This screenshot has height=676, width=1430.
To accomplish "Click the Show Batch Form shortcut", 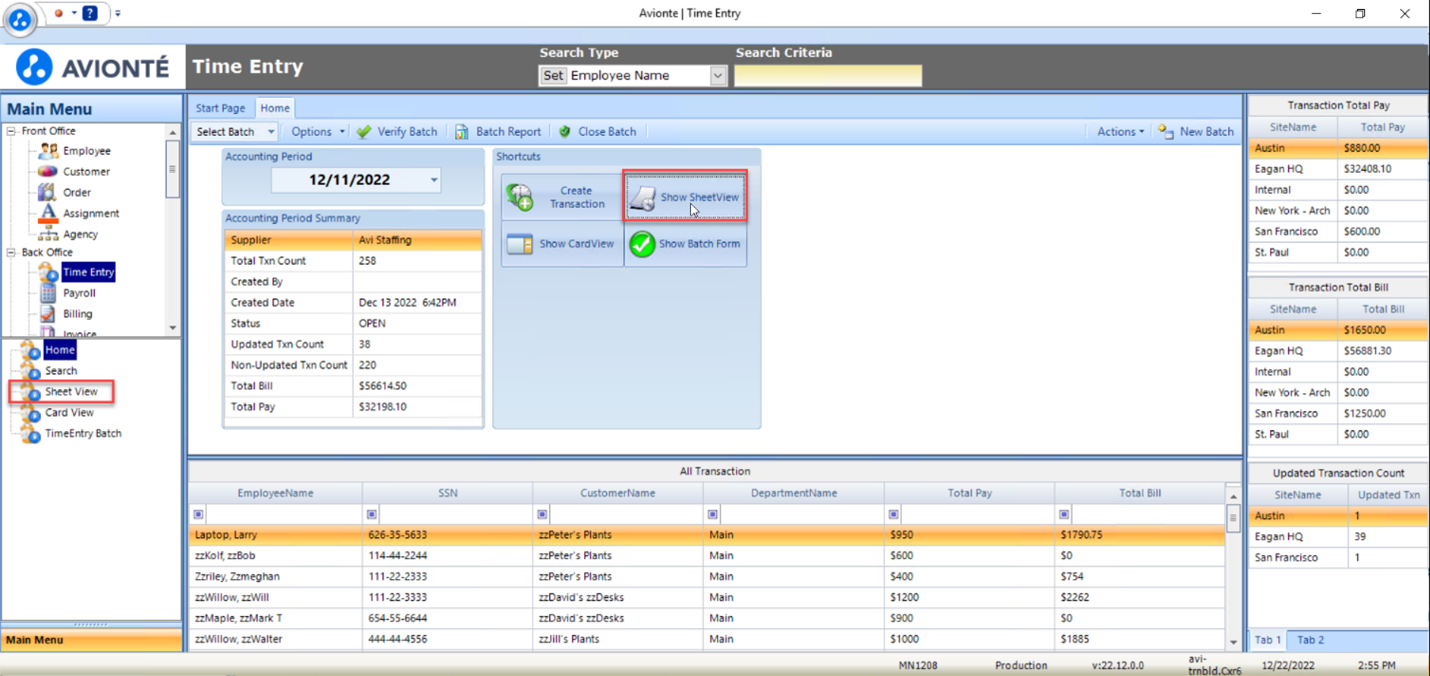I will click(x=686, y=244).
